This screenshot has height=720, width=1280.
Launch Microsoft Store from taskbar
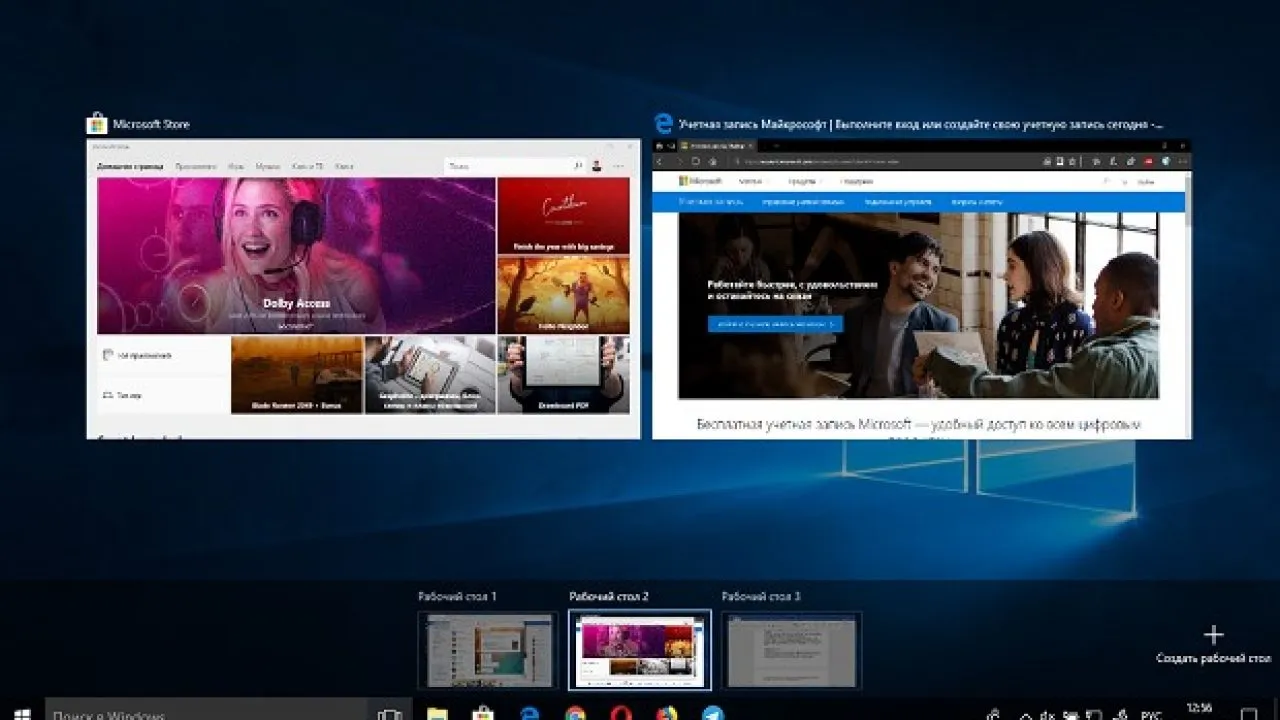[483, 714]
